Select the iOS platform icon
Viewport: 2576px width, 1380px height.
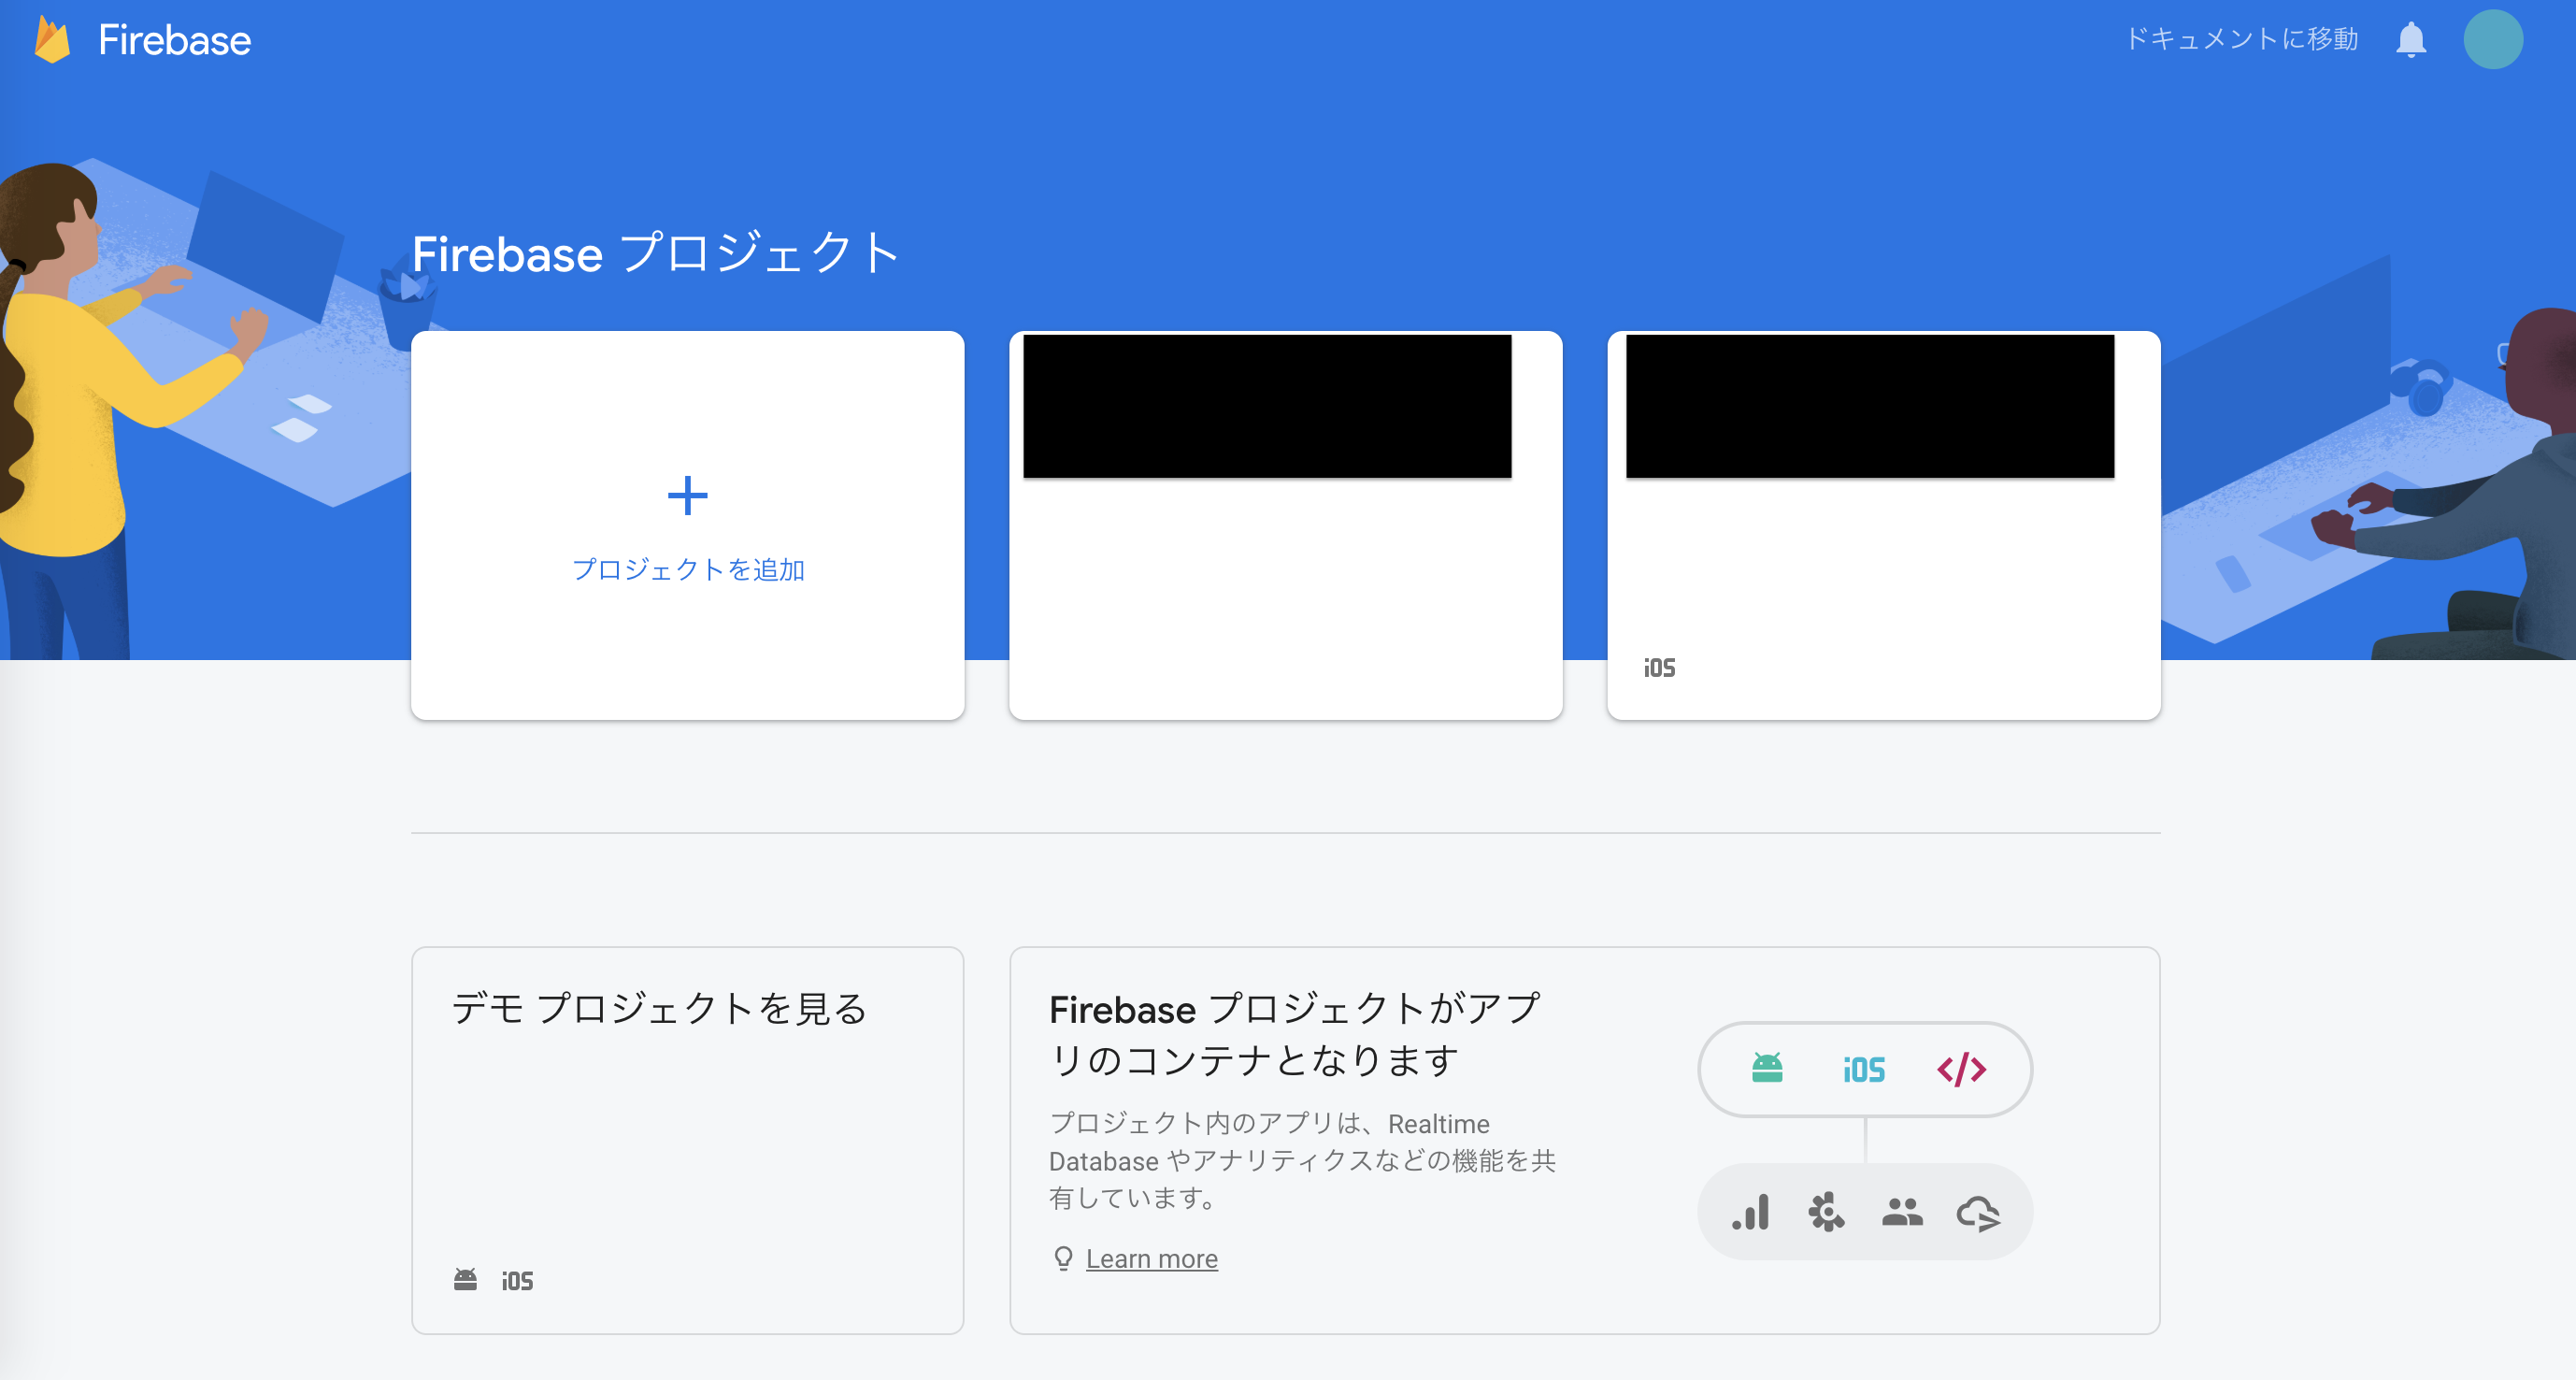point(1862,1069)
